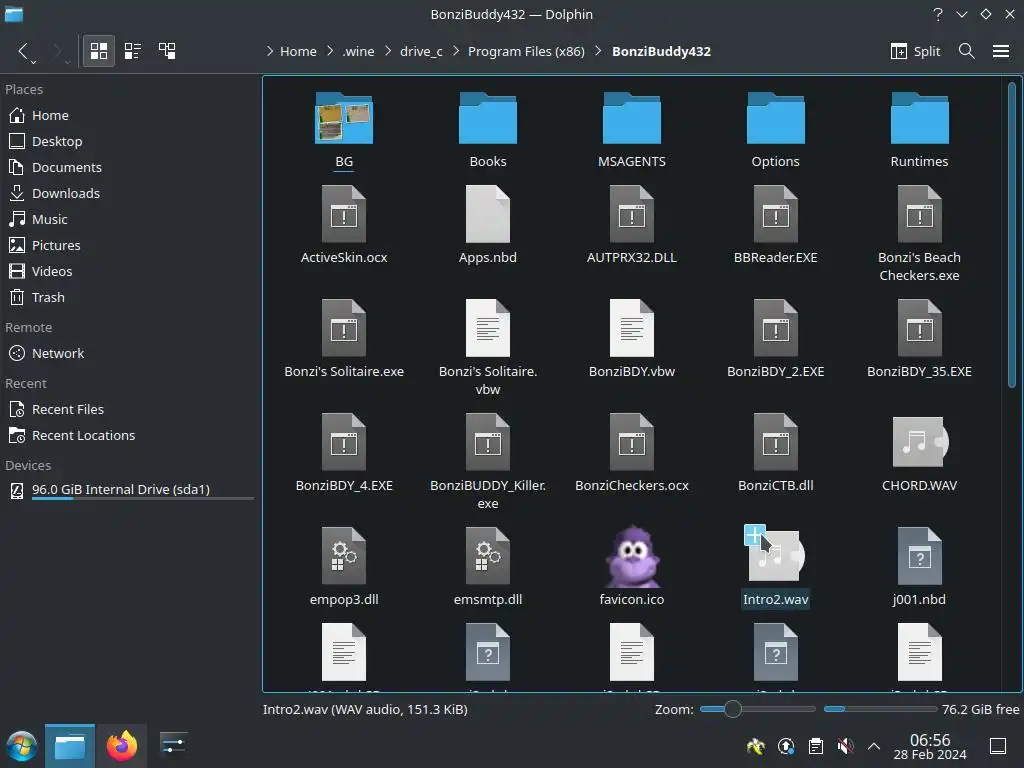Navigate to .wine in breadcrumb

(358, 52)
